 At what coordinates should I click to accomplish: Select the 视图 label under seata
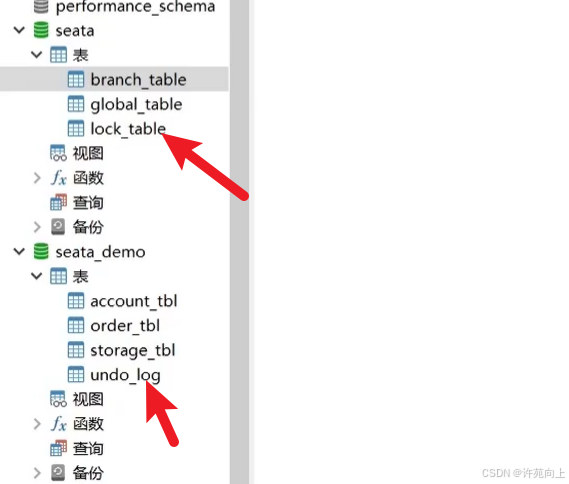tap(88, 153)
